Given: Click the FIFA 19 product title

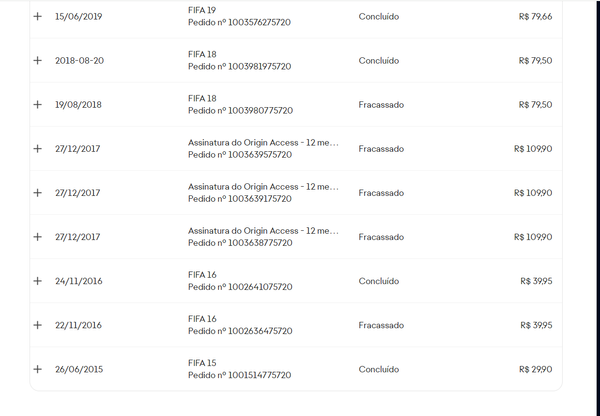Looking at the screenshot, I should tap(202, 10).
